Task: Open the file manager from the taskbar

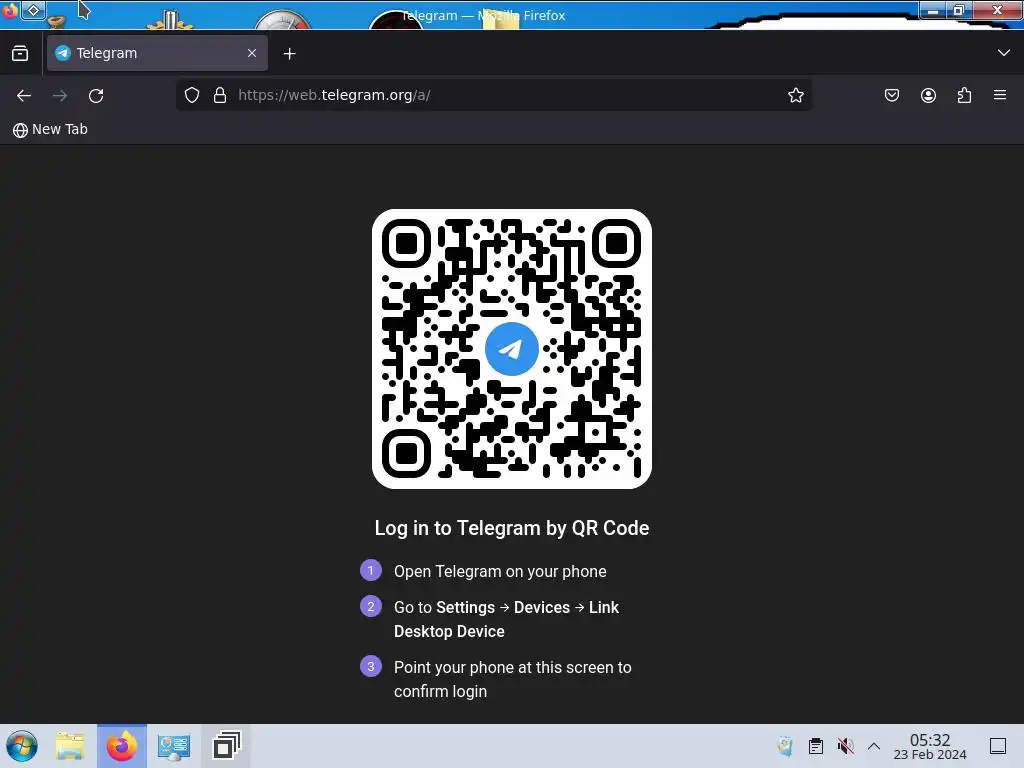Action: tap(70, 746)
